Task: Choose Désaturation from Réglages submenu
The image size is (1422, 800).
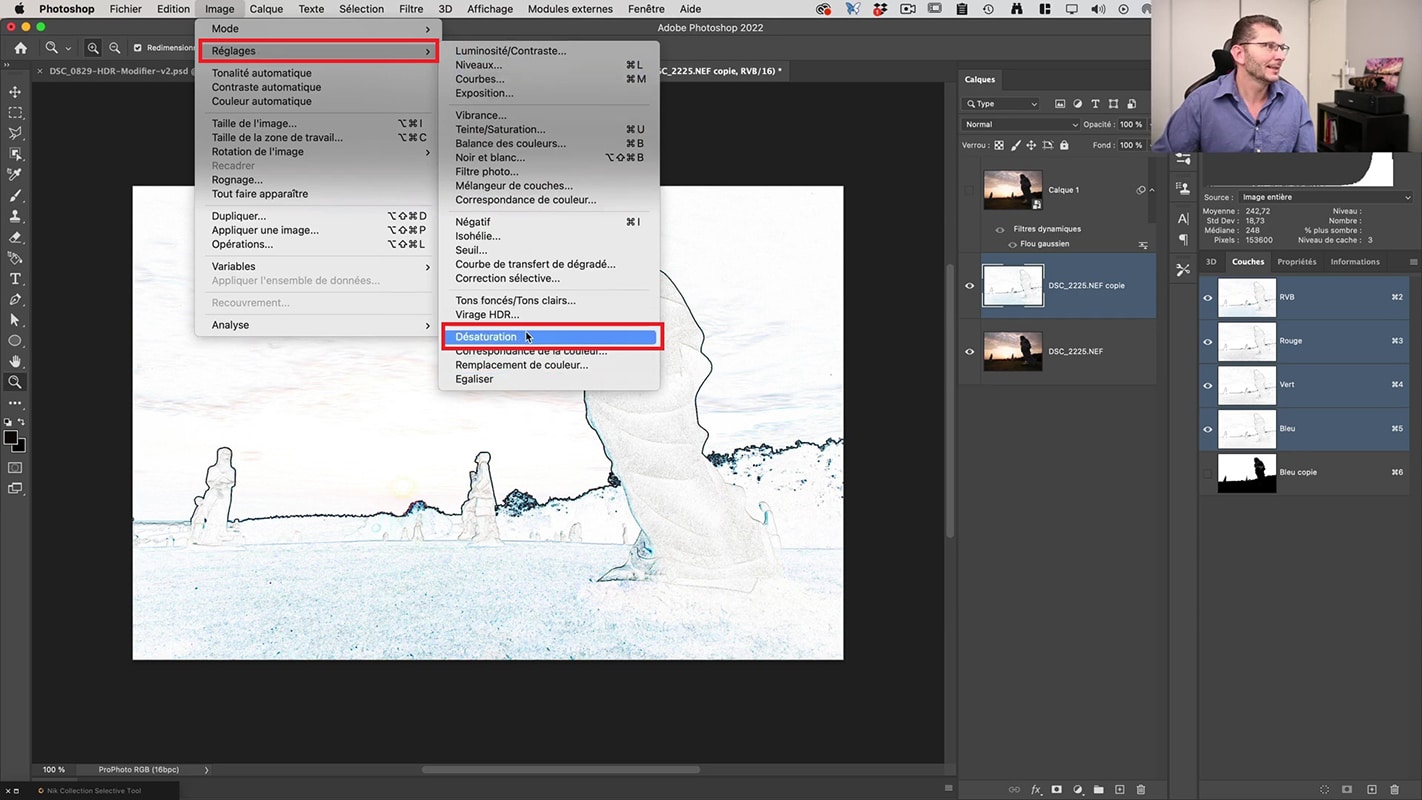Action: coord(549,337)
